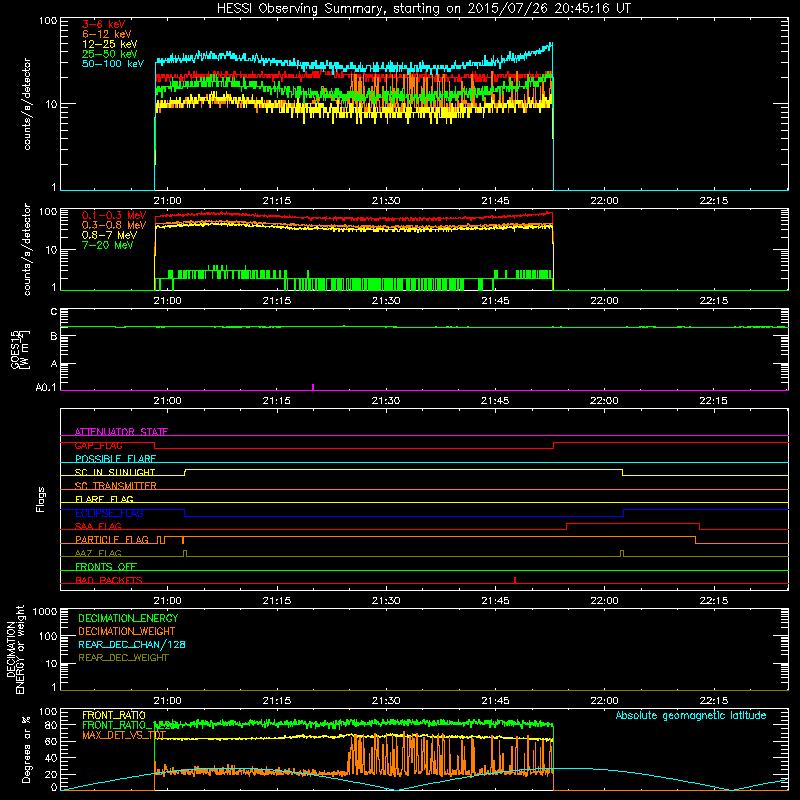Click the HESSI Observing Summary title

tap(424, 9)
